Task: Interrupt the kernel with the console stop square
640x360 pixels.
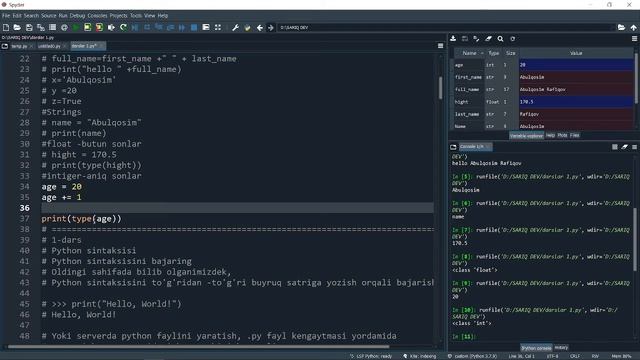Action: pos(615,147)
